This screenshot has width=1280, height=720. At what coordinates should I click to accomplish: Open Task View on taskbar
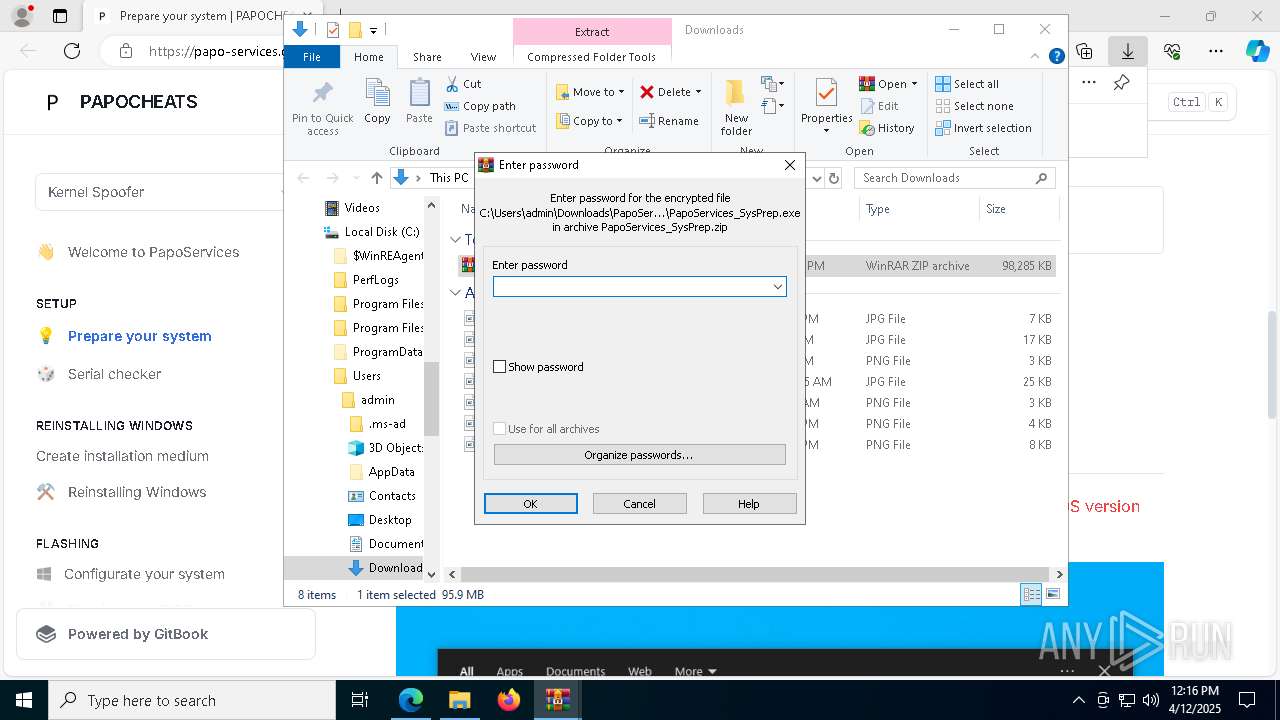[360, 700]
